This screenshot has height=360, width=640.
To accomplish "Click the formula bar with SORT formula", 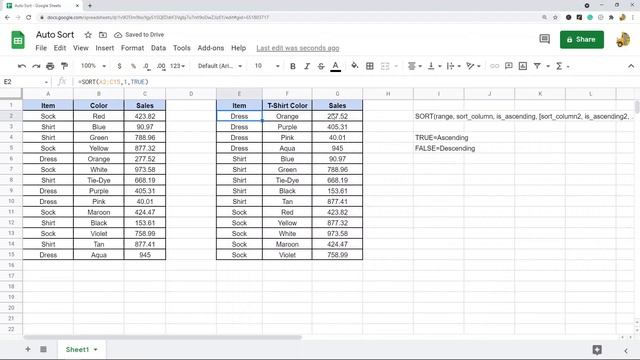I will coord(355,82).
